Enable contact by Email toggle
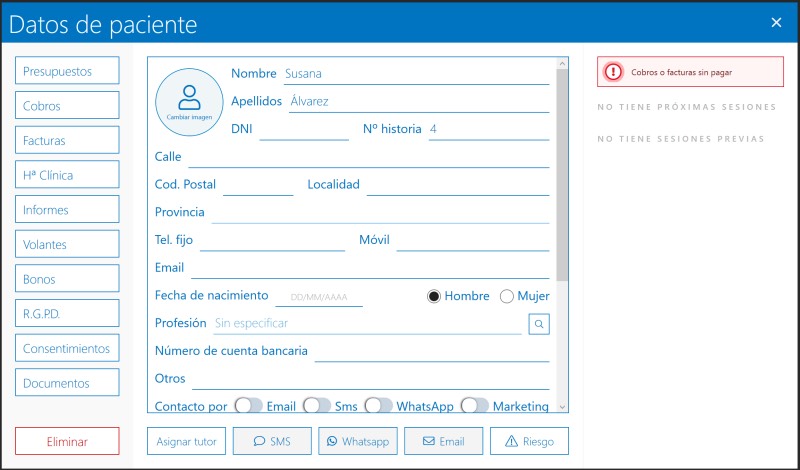 (248, 406)
